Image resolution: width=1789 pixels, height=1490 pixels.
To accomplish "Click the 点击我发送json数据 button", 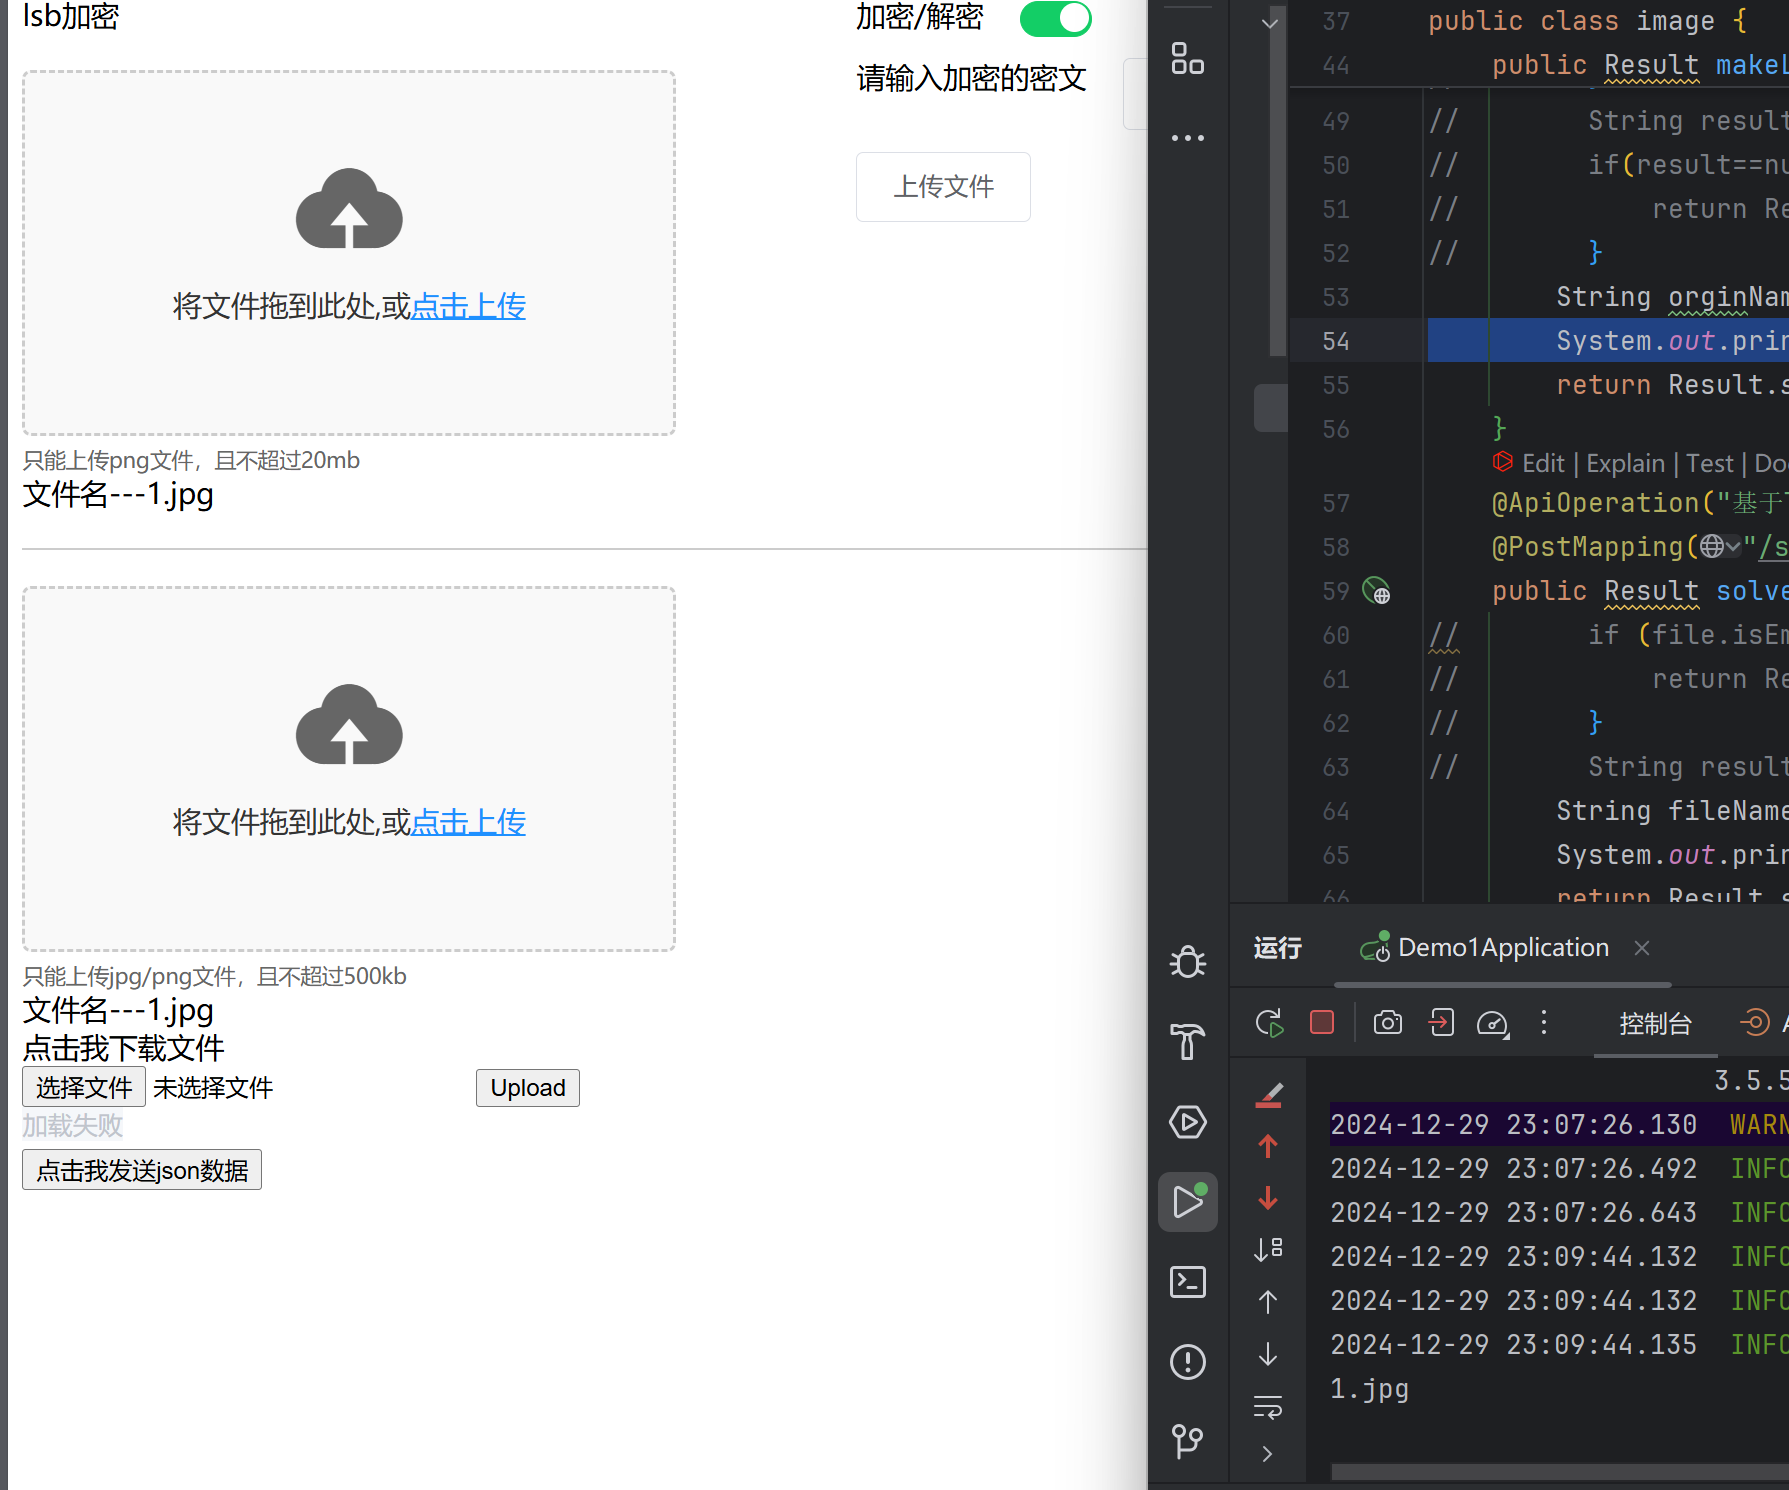I will [x=142, y=1169].
